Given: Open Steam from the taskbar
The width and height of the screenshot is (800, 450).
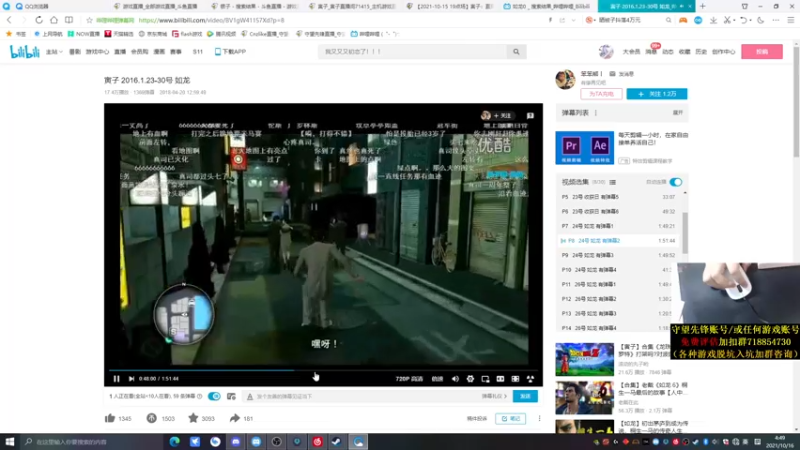Looking at the screenshot, I should [x=337, y=441].
